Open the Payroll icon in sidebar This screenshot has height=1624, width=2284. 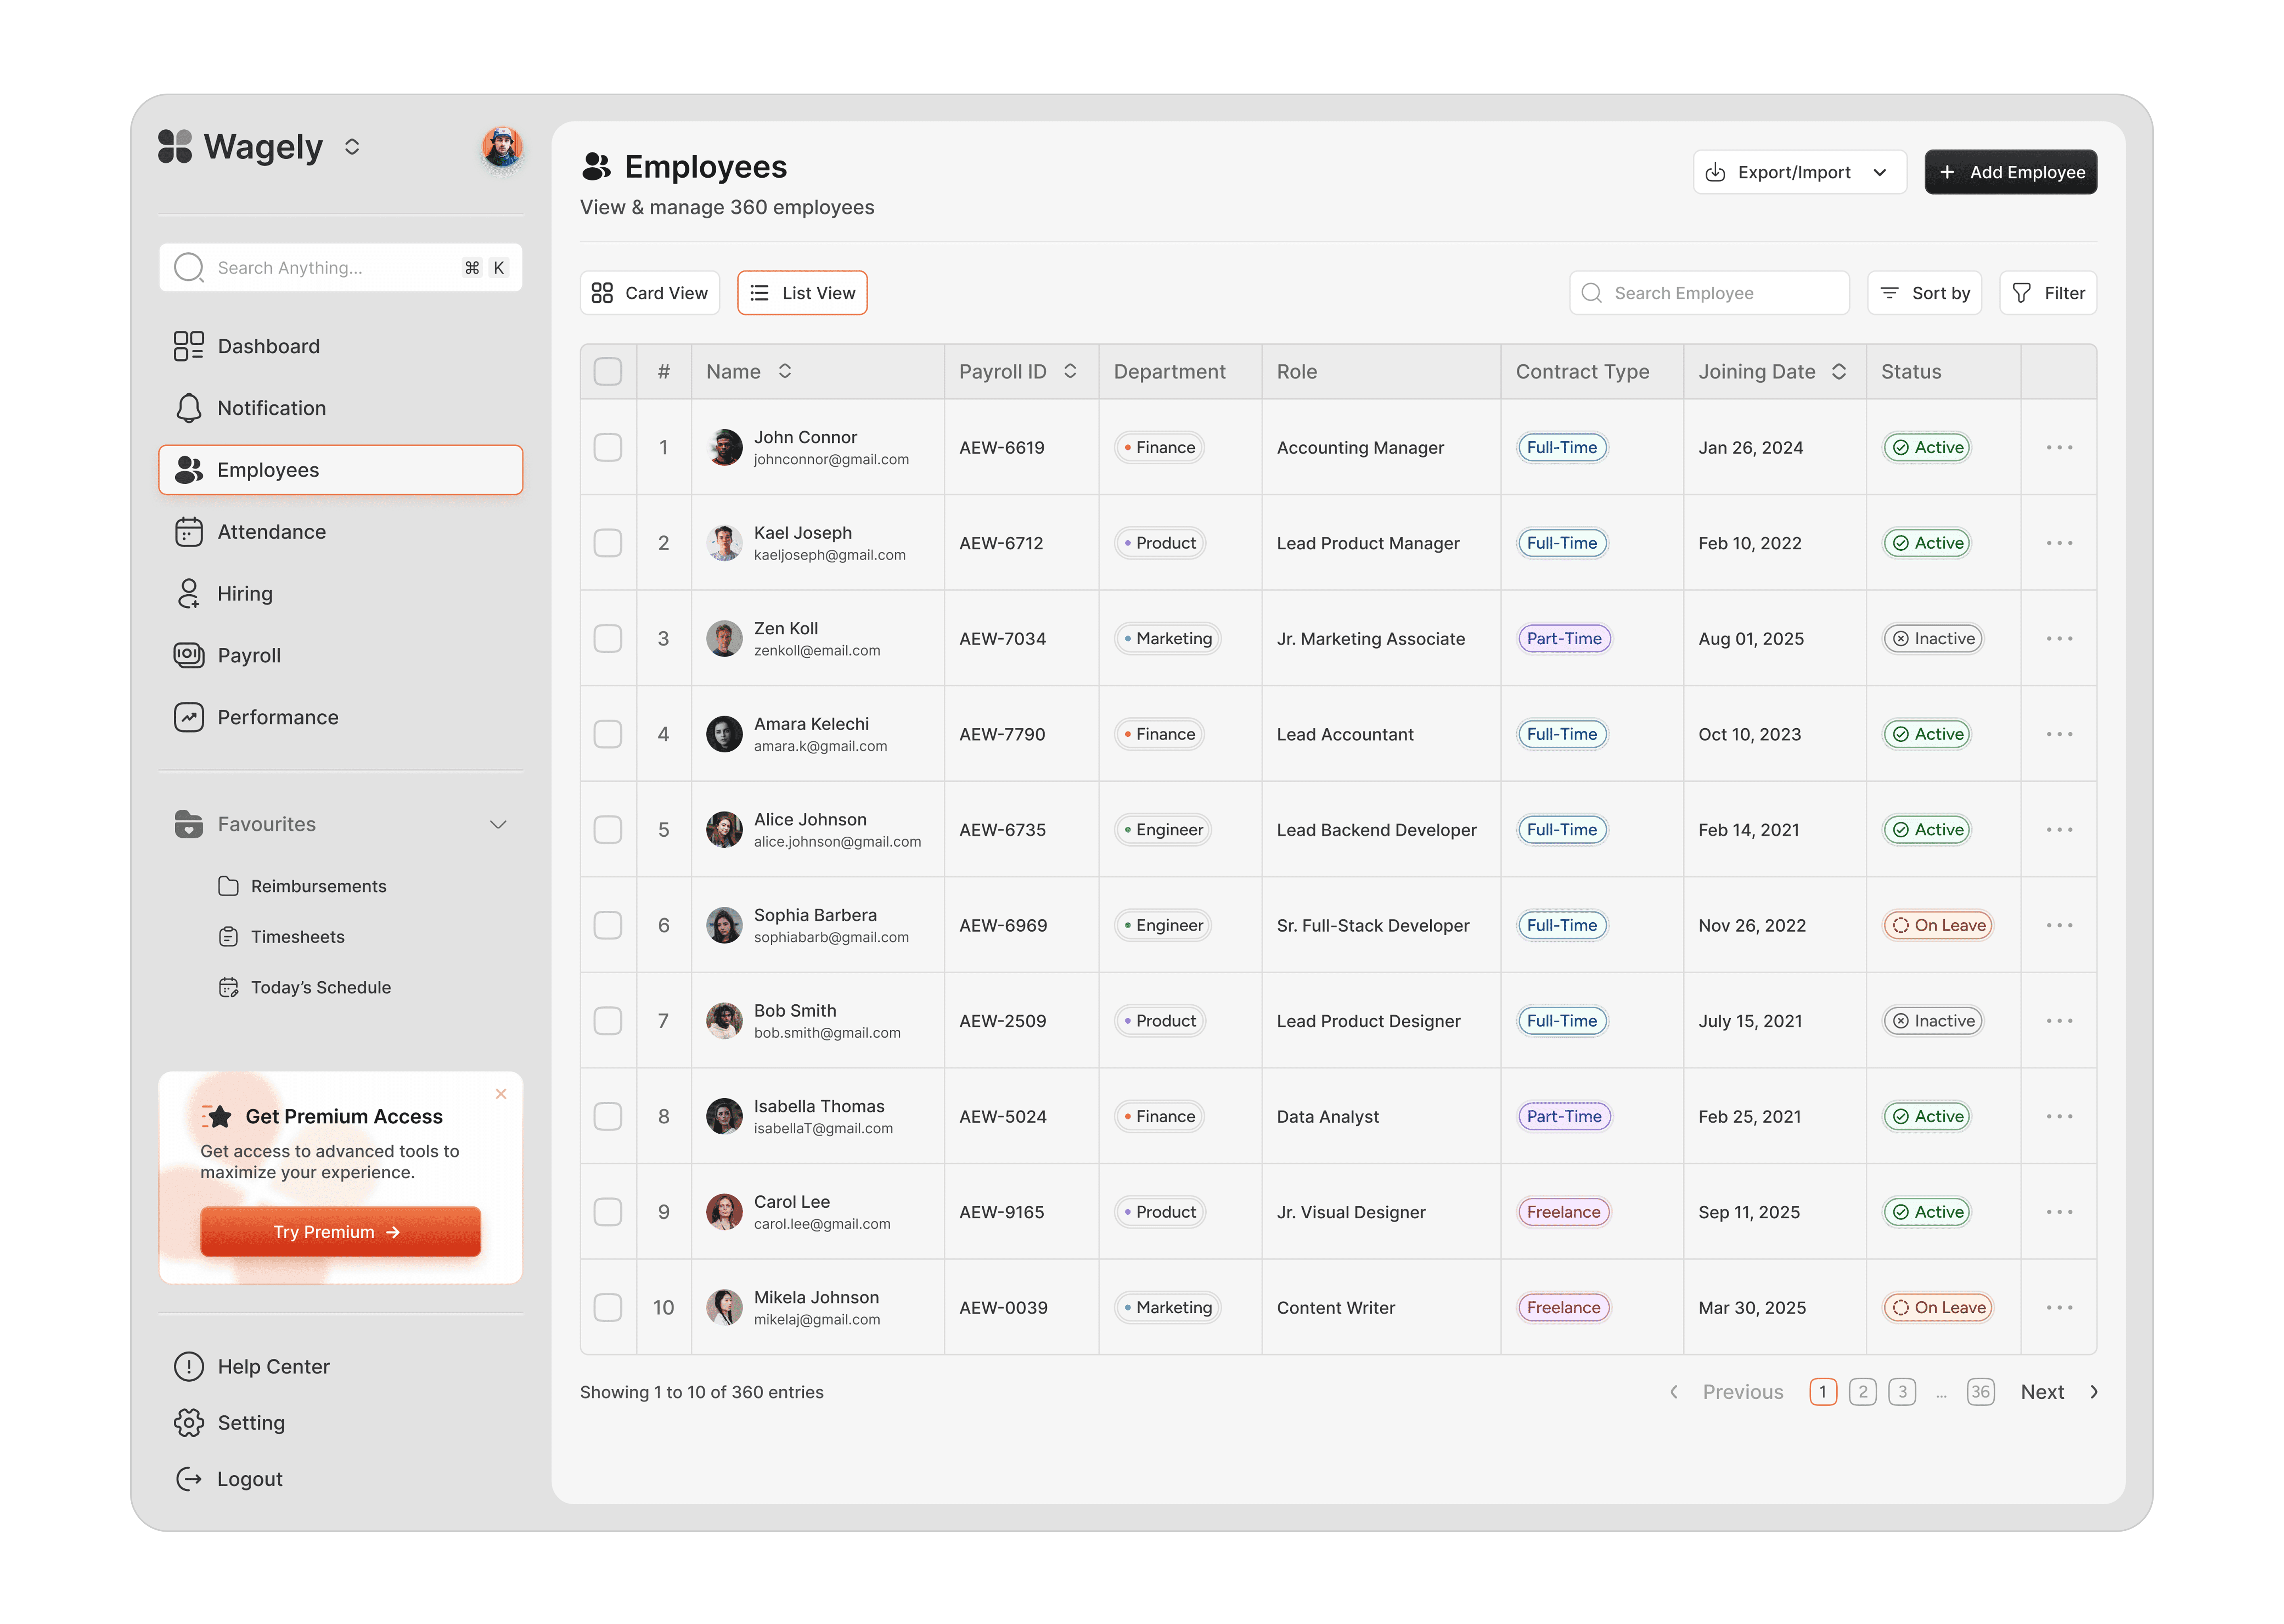[188, 655]
